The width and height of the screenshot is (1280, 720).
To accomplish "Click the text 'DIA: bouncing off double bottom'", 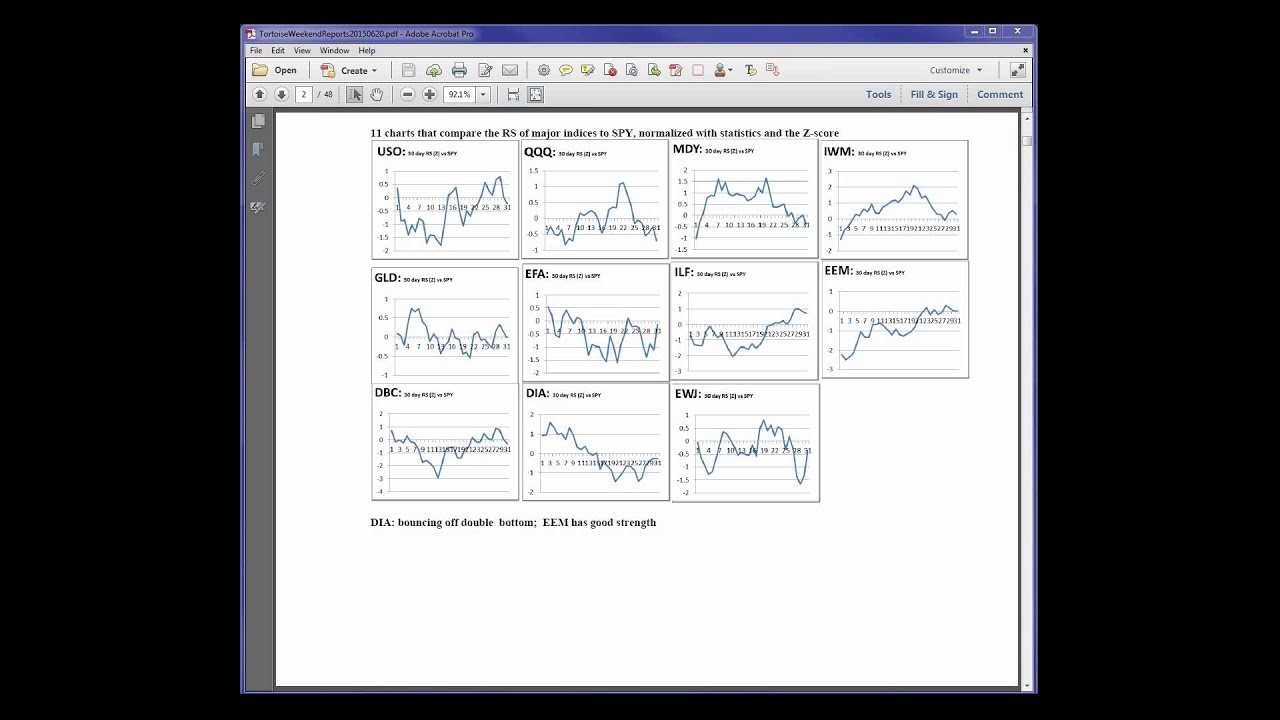I will [x=453, y=522].
